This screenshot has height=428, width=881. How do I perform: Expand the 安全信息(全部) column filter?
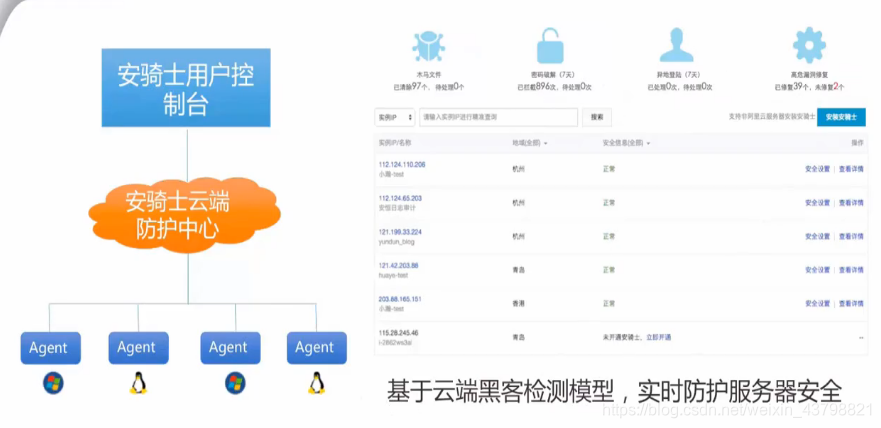[626, 143]
